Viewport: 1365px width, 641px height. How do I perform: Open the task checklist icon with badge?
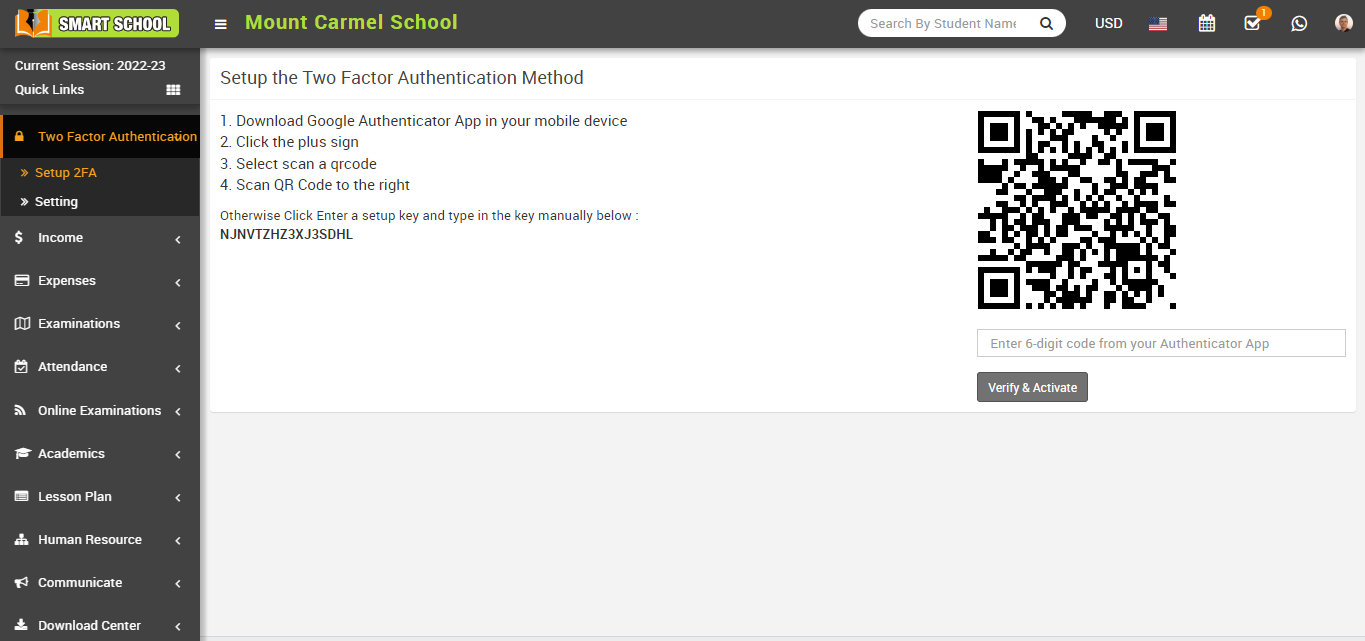point(1252,23)
